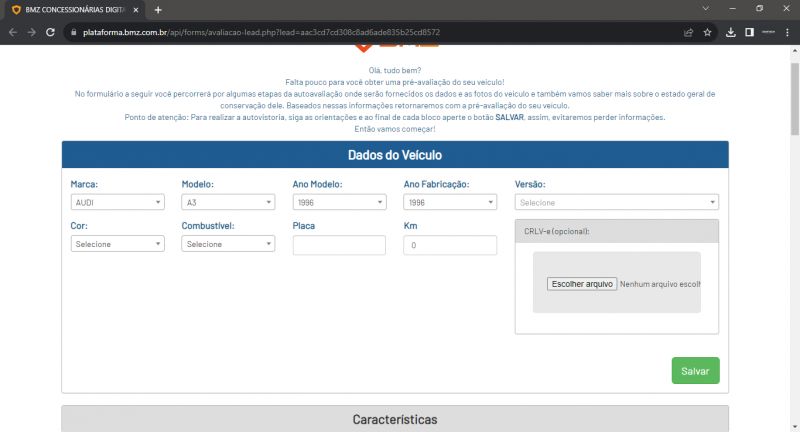Open a new tab with plus icon
The width and height of the screenshot is (800, 432).
158,9
